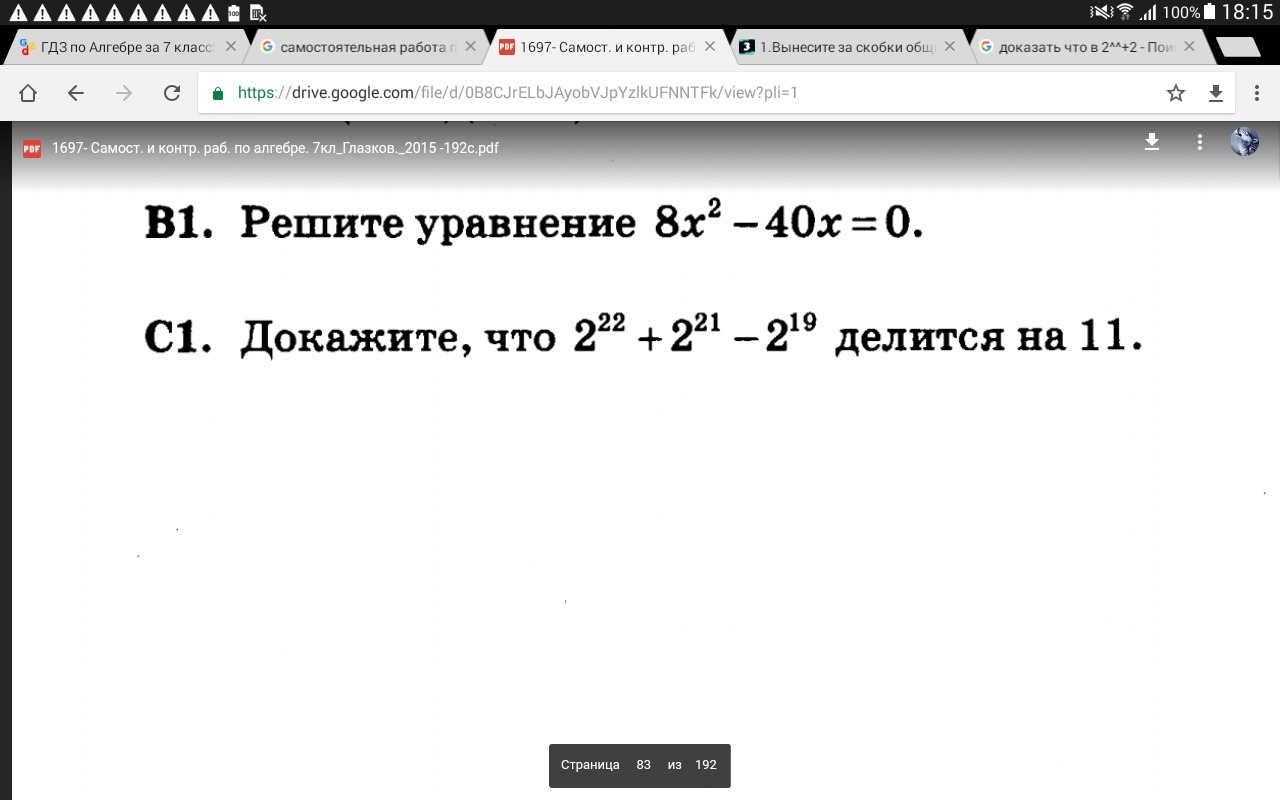The height and width of the screenshot is (800, 1280).
Task: Close the ГДЗ по Алгебре tab
Action: (x=231, y=46)
